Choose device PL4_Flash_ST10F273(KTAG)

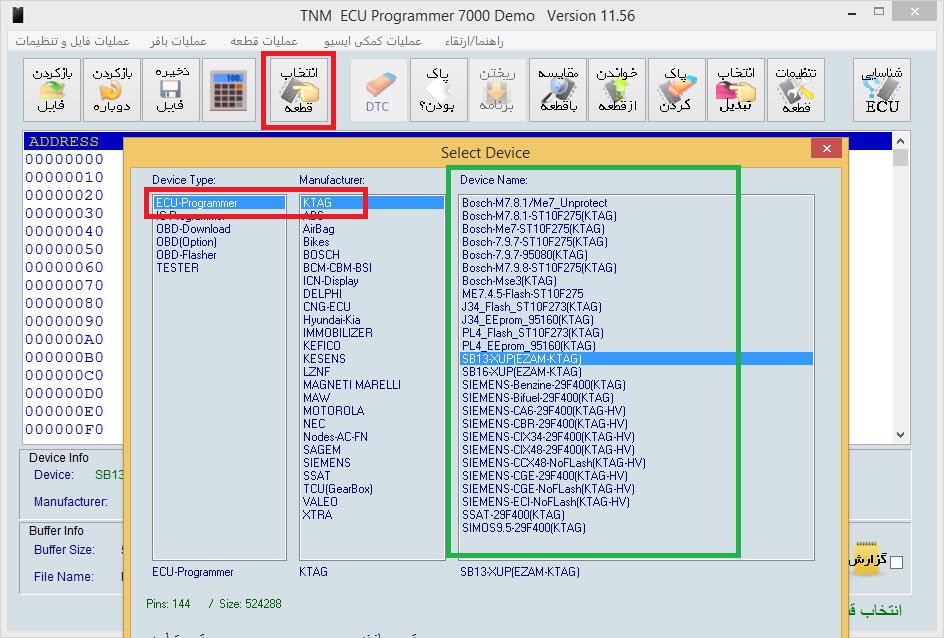[x=532, y=333]
